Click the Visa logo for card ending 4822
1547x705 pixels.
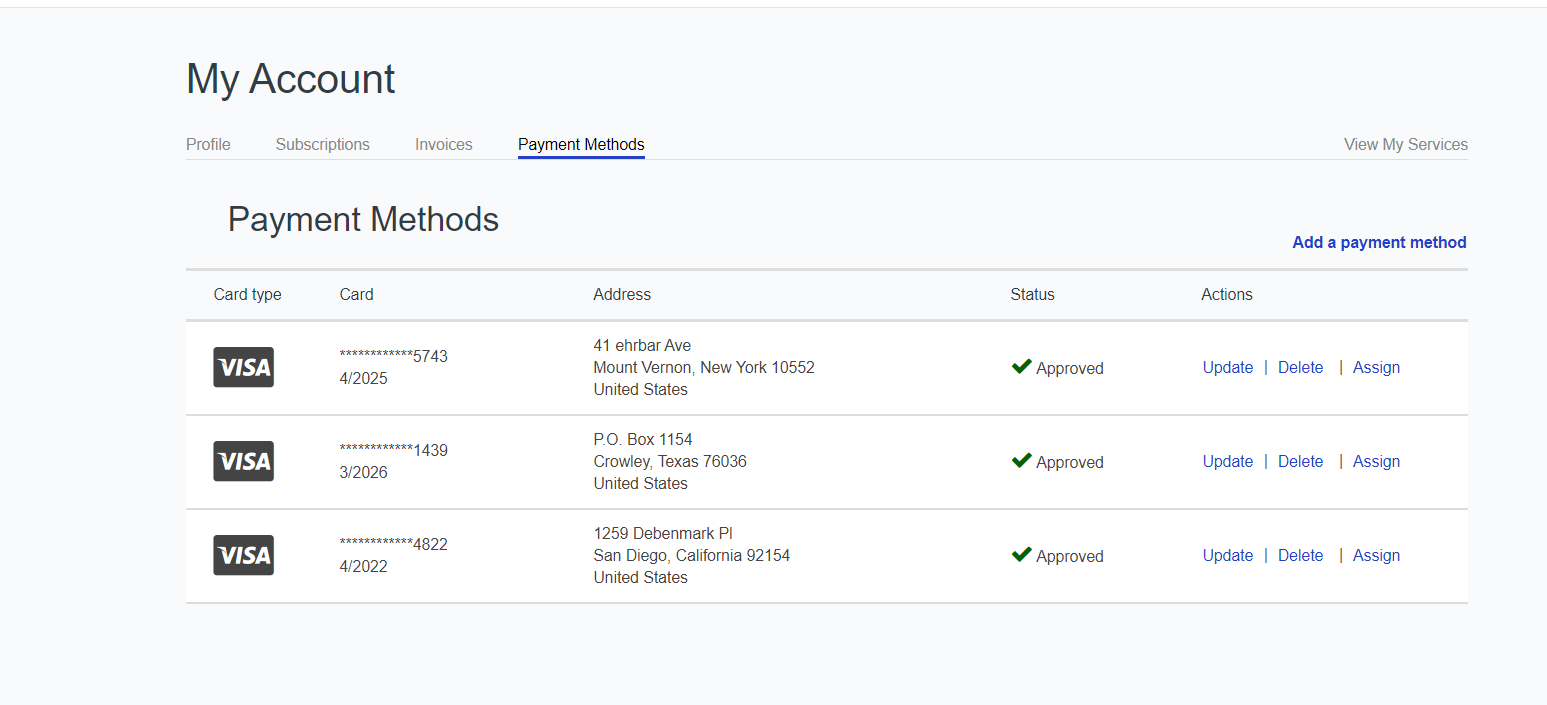pyautogui.click(x=243, y=555)
